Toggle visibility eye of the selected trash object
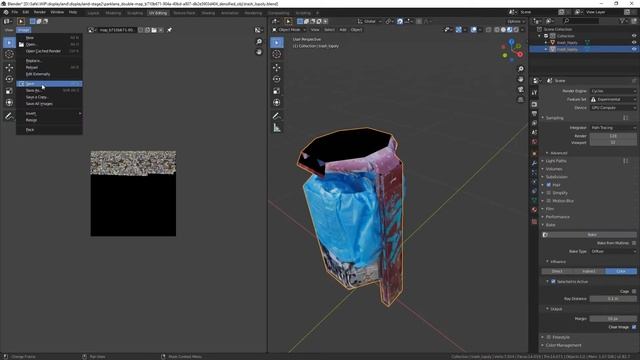 point(634,49)
